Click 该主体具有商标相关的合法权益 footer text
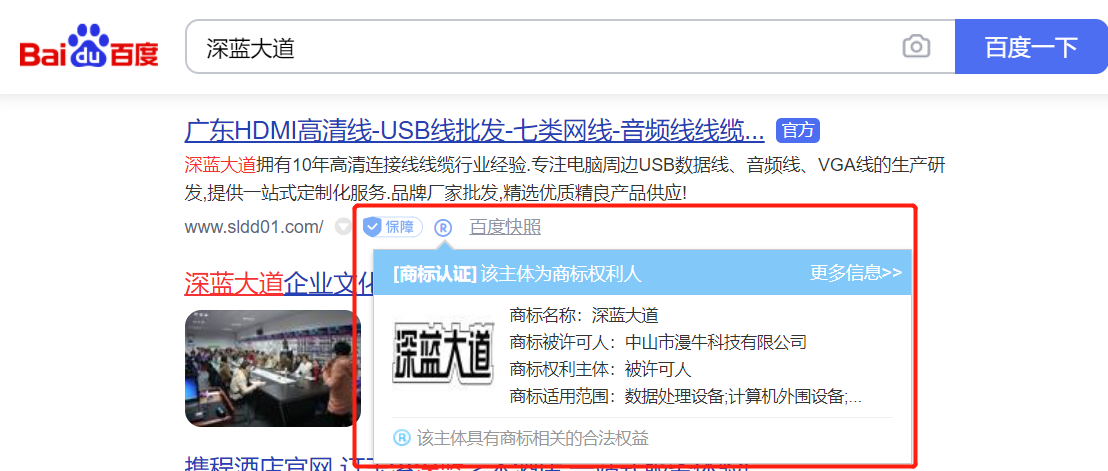1108x471 pixels. pos(533,438)
